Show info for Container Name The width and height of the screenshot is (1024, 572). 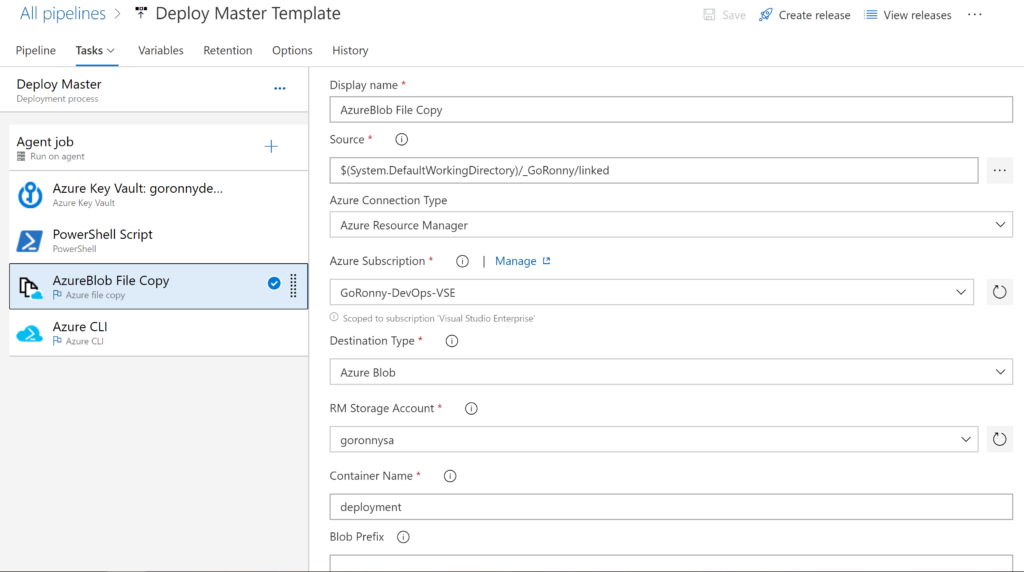[x=450, y=476]
